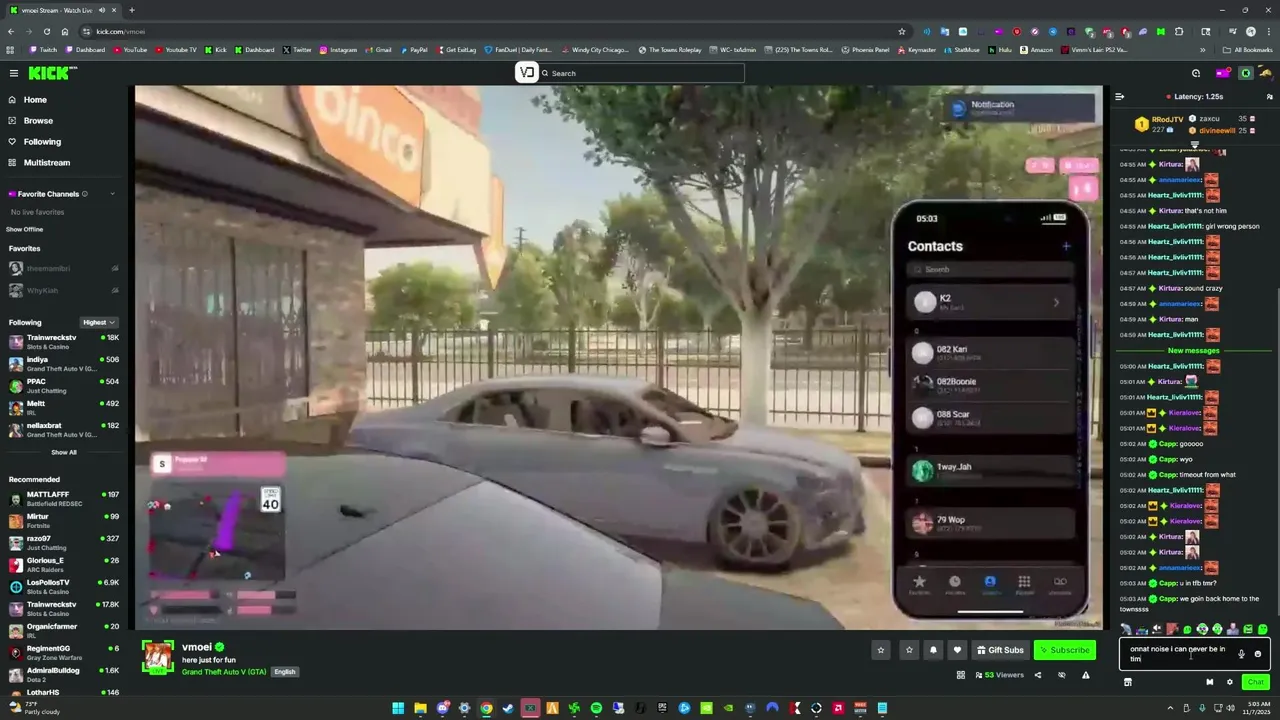Screen dimensions: 1280x720
Task: Click the microphone icon in chat input
Action: (x=1241, y=654)
